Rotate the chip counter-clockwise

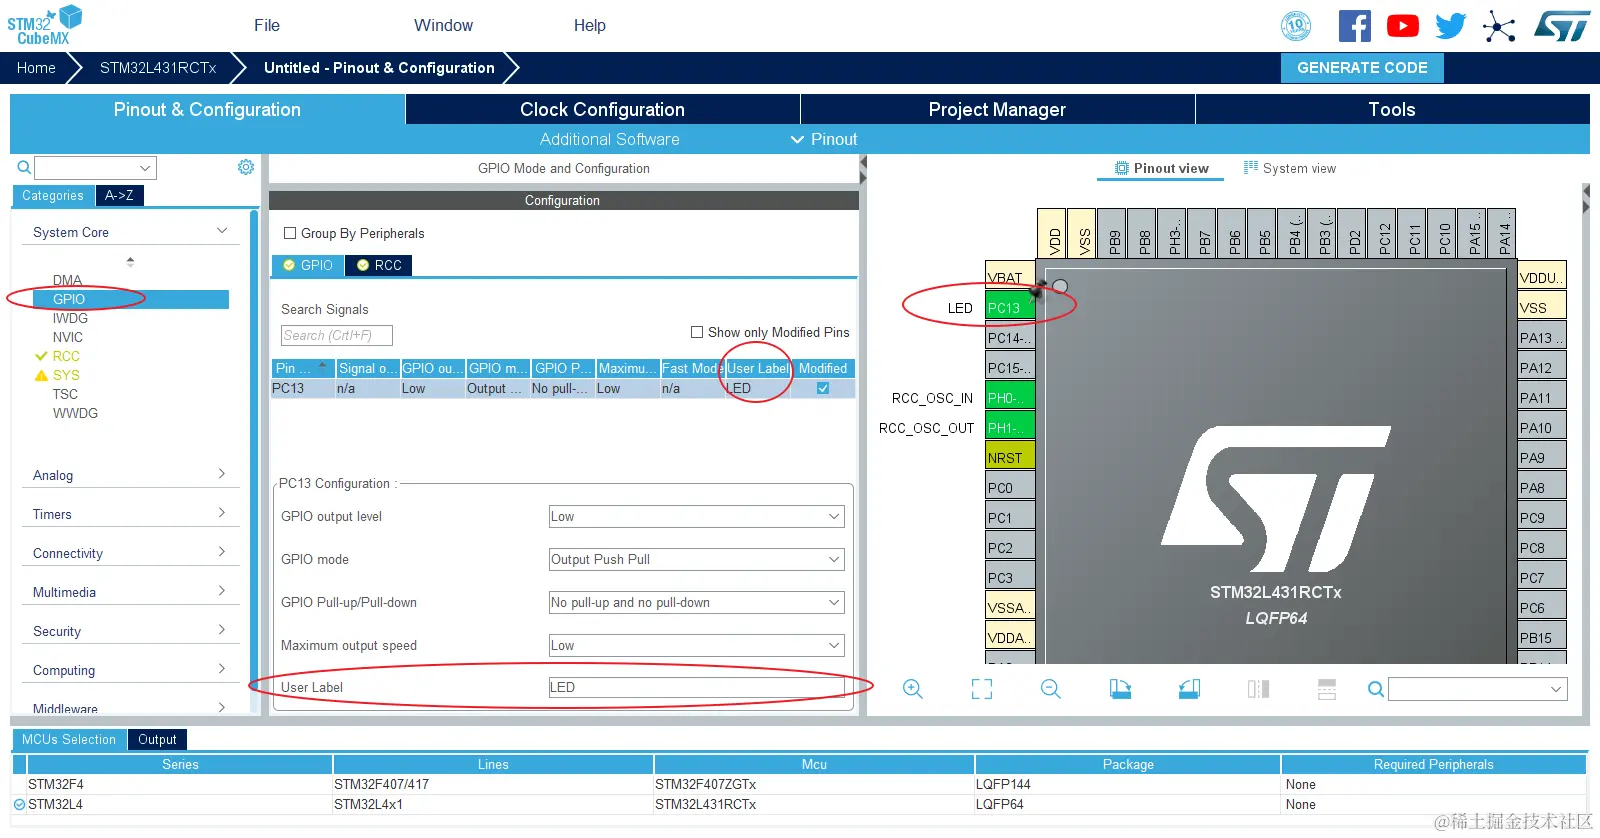click(x=1189, y=689)
